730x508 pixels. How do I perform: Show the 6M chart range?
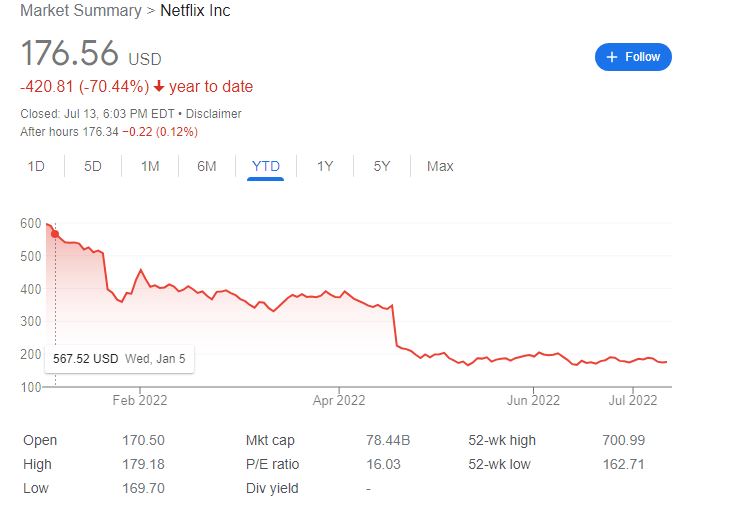206,166
